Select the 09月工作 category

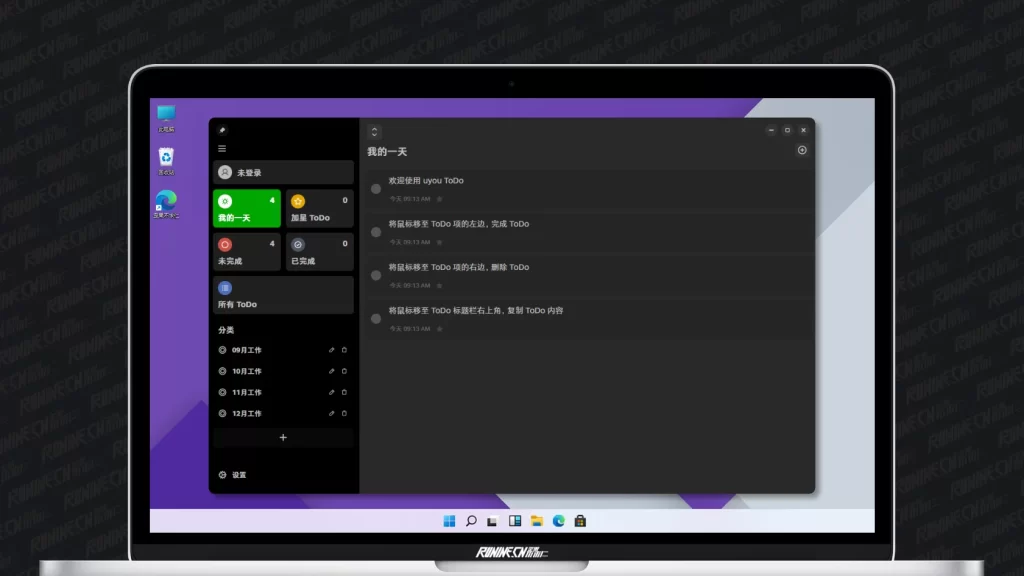247,350
